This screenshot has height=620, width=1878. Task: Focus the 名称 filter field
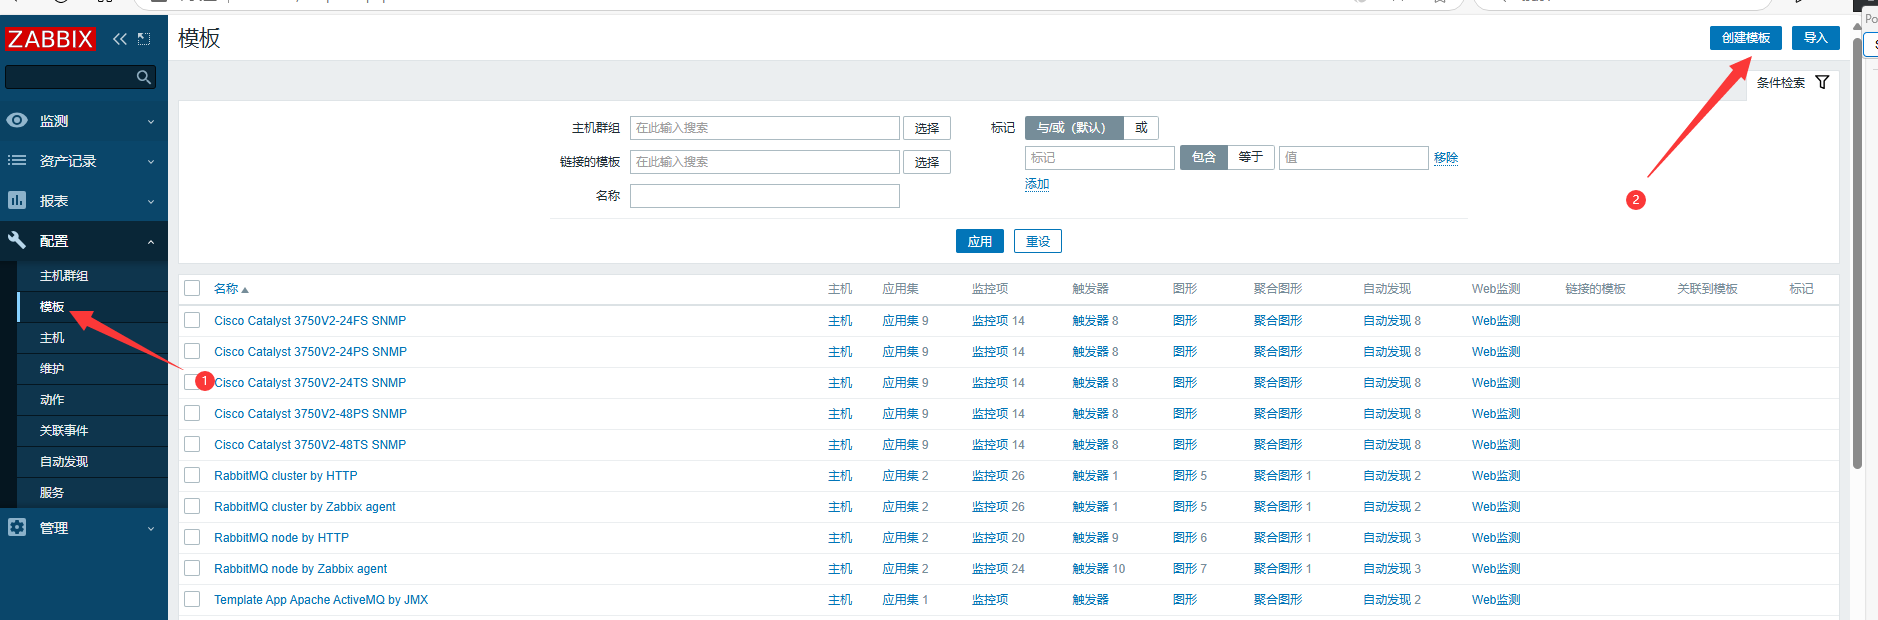coord(765,196)
